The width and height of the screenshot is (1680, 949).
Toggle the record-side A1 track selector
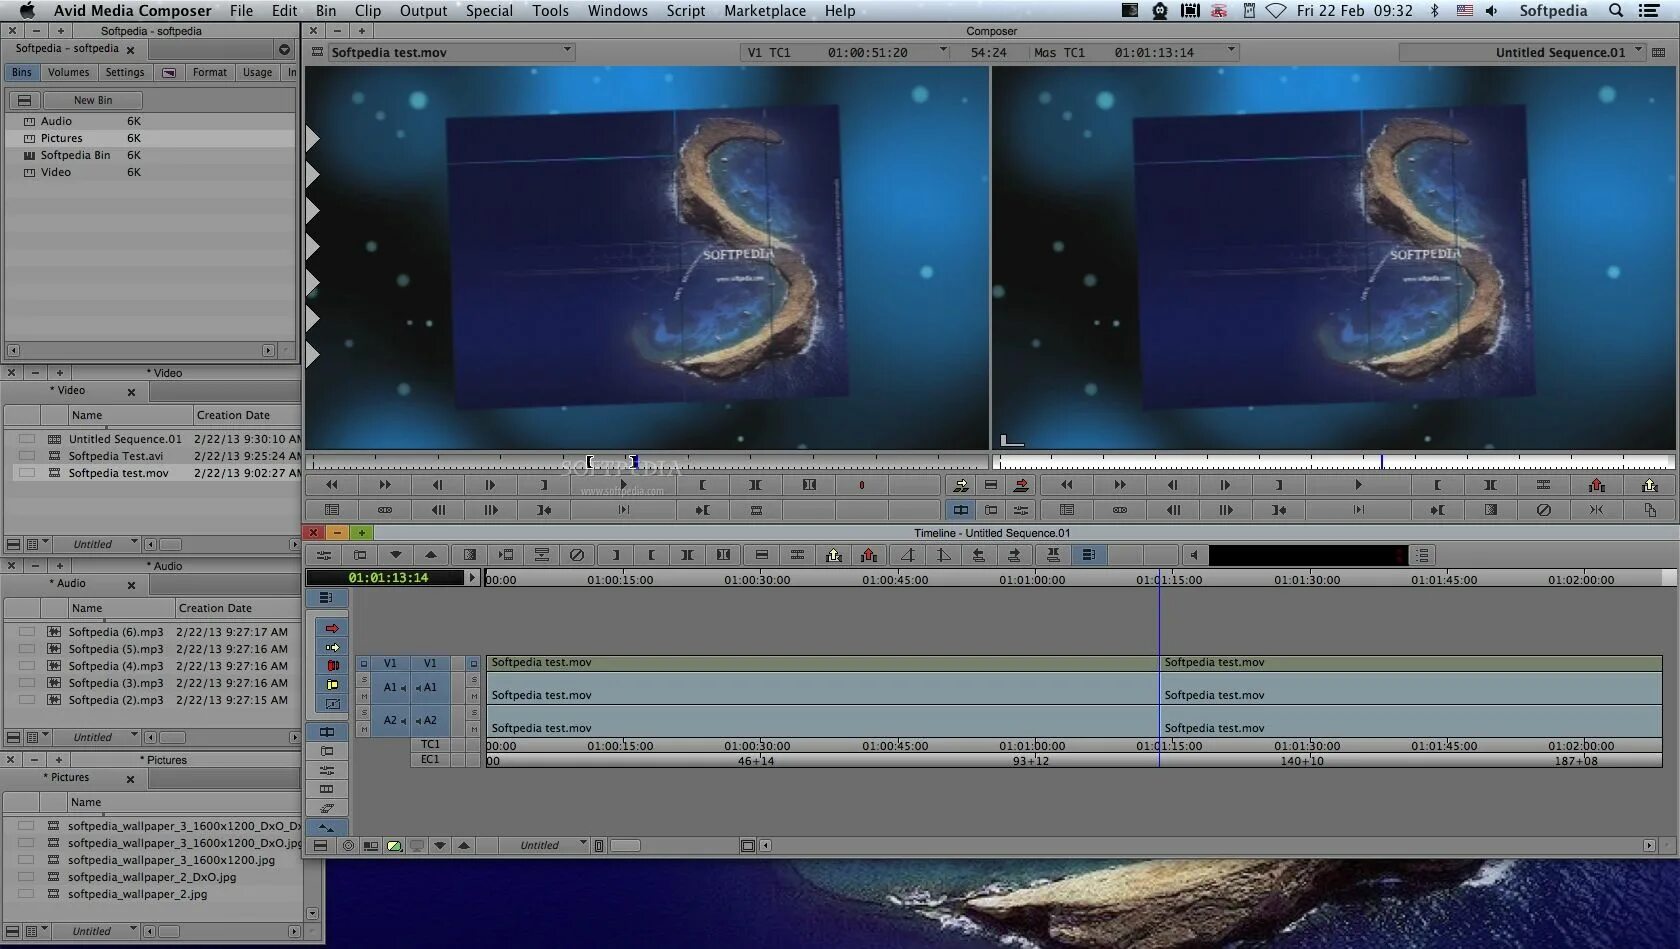[x=430, y=688]
